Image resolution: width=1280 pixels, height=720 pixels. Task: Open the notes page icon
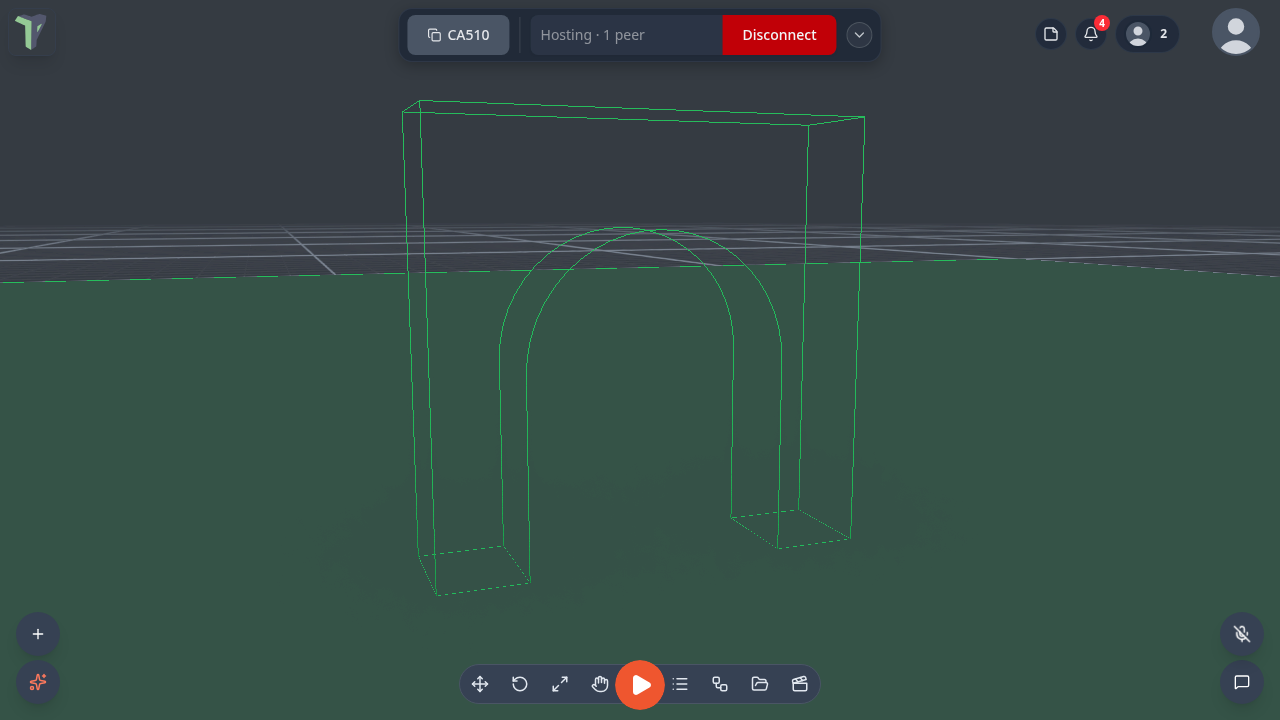tap(1051, 34)
